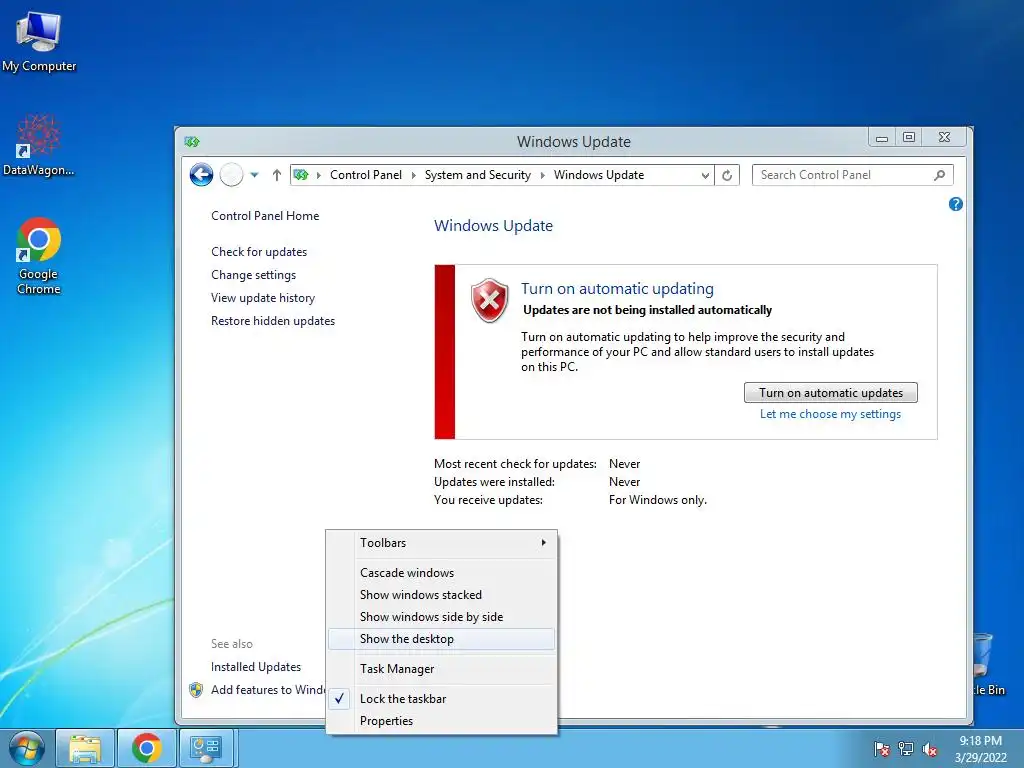
Task: Click the back arrow in Windows Update
Action: coord(201,175)
